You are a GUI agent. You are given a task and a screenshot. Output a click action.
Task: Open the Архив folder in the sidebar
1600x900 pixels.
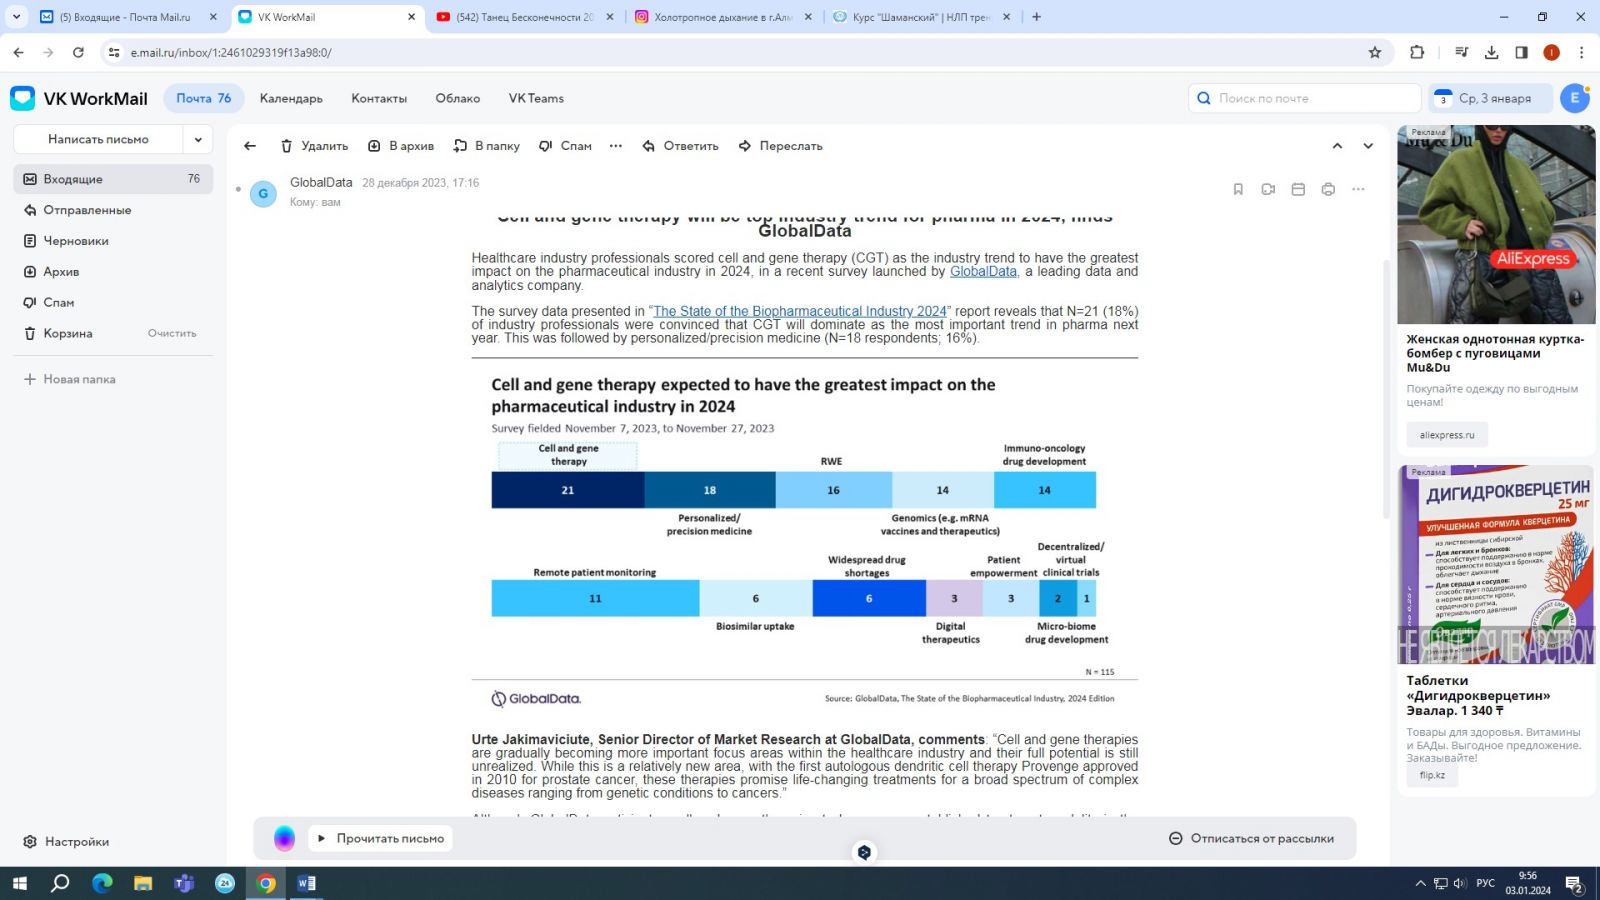[x=113, y=272]
